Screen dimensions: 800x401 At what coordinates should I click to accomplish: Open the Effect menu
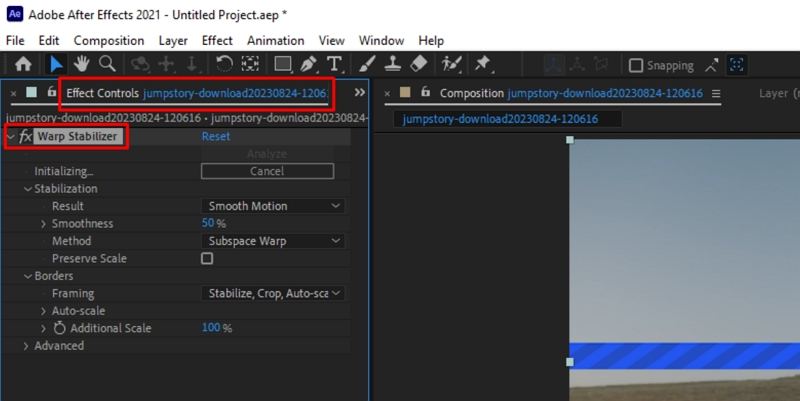[217, 40]
